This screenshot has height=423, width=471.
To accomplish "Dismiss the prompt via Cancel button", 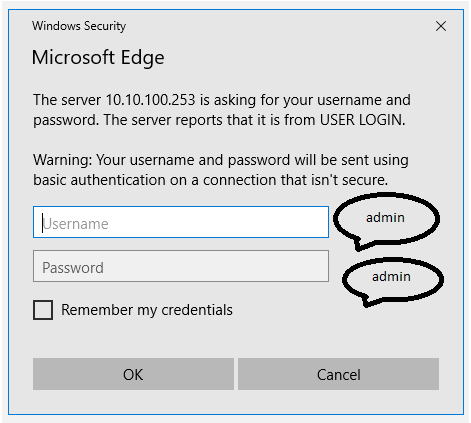I will point(338,374).
